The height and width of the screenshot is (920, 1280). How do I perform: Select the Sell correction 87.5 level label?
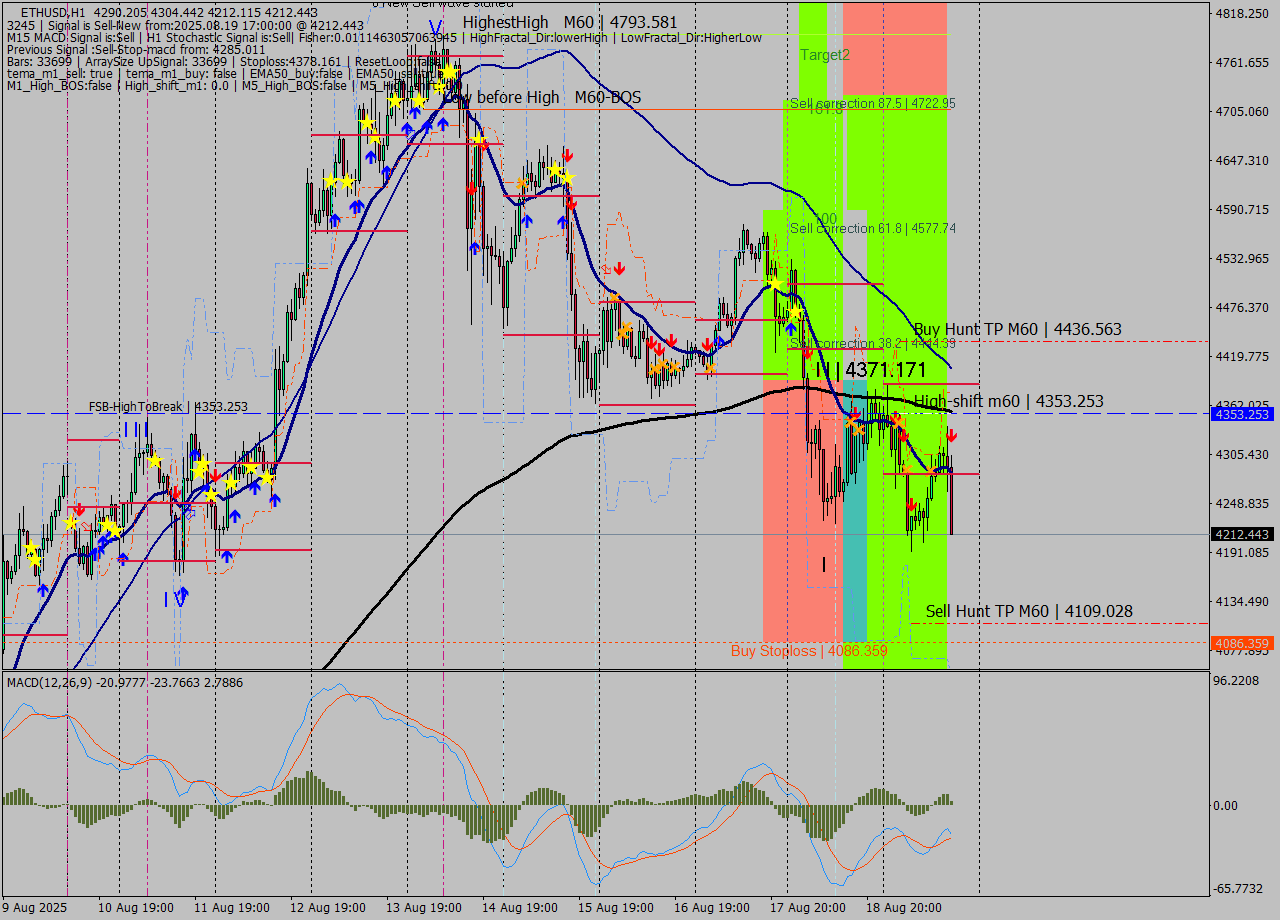[x=872, y=103]
